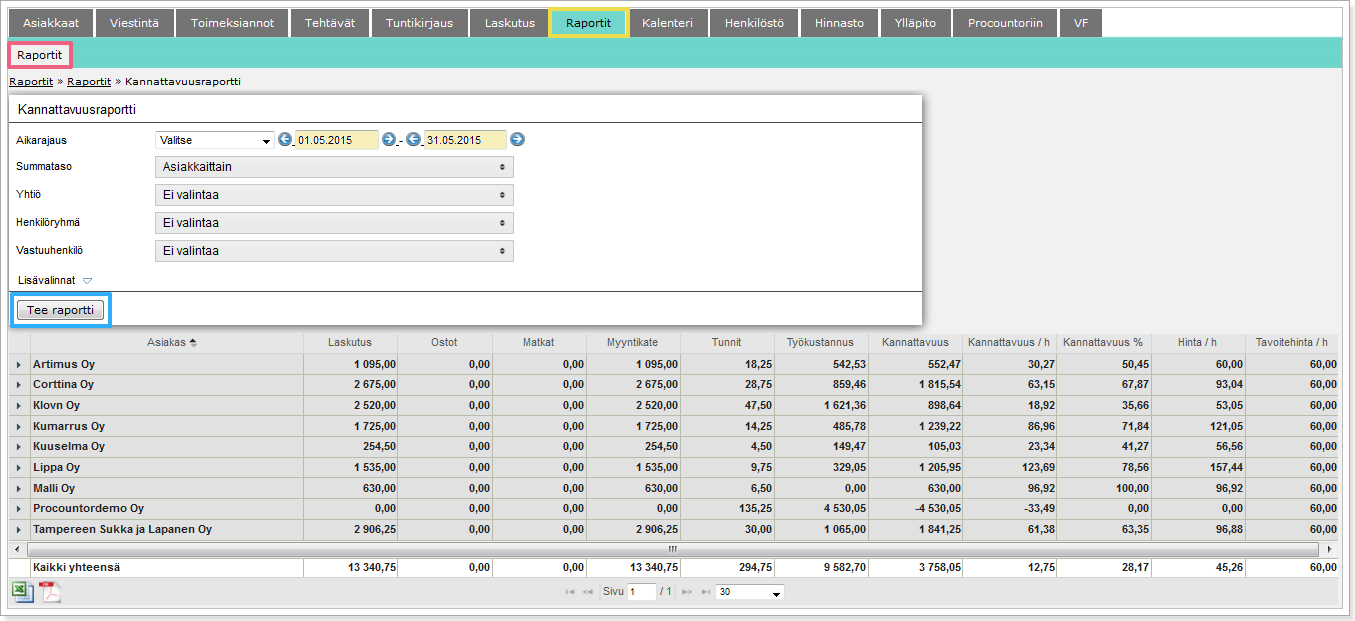This screenshot has width=1355, height=621.
Task: Click the Kannattavuus % column header
Action: [x=1103, y=342]
